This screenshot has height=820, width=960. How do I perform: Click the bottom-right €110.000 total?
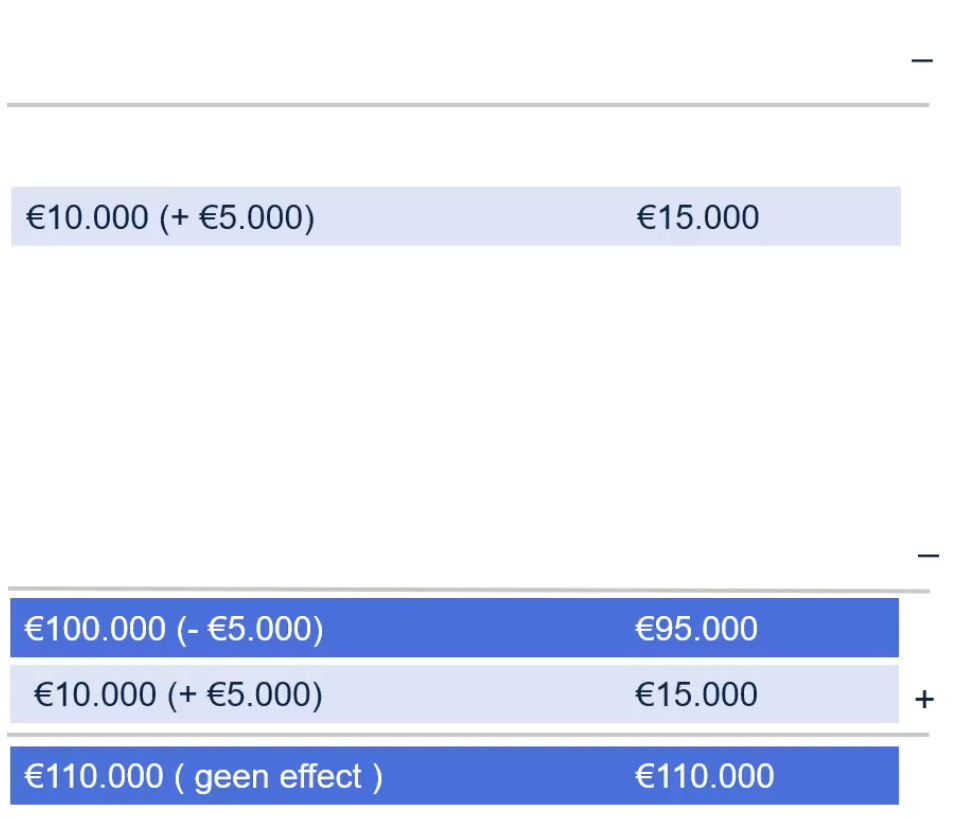pyautogui.click(x=704, y=776)
